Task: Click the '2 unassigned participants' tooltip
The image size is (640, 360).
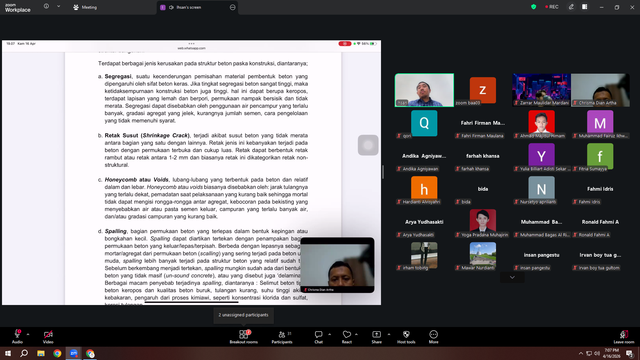Action: 243,315
